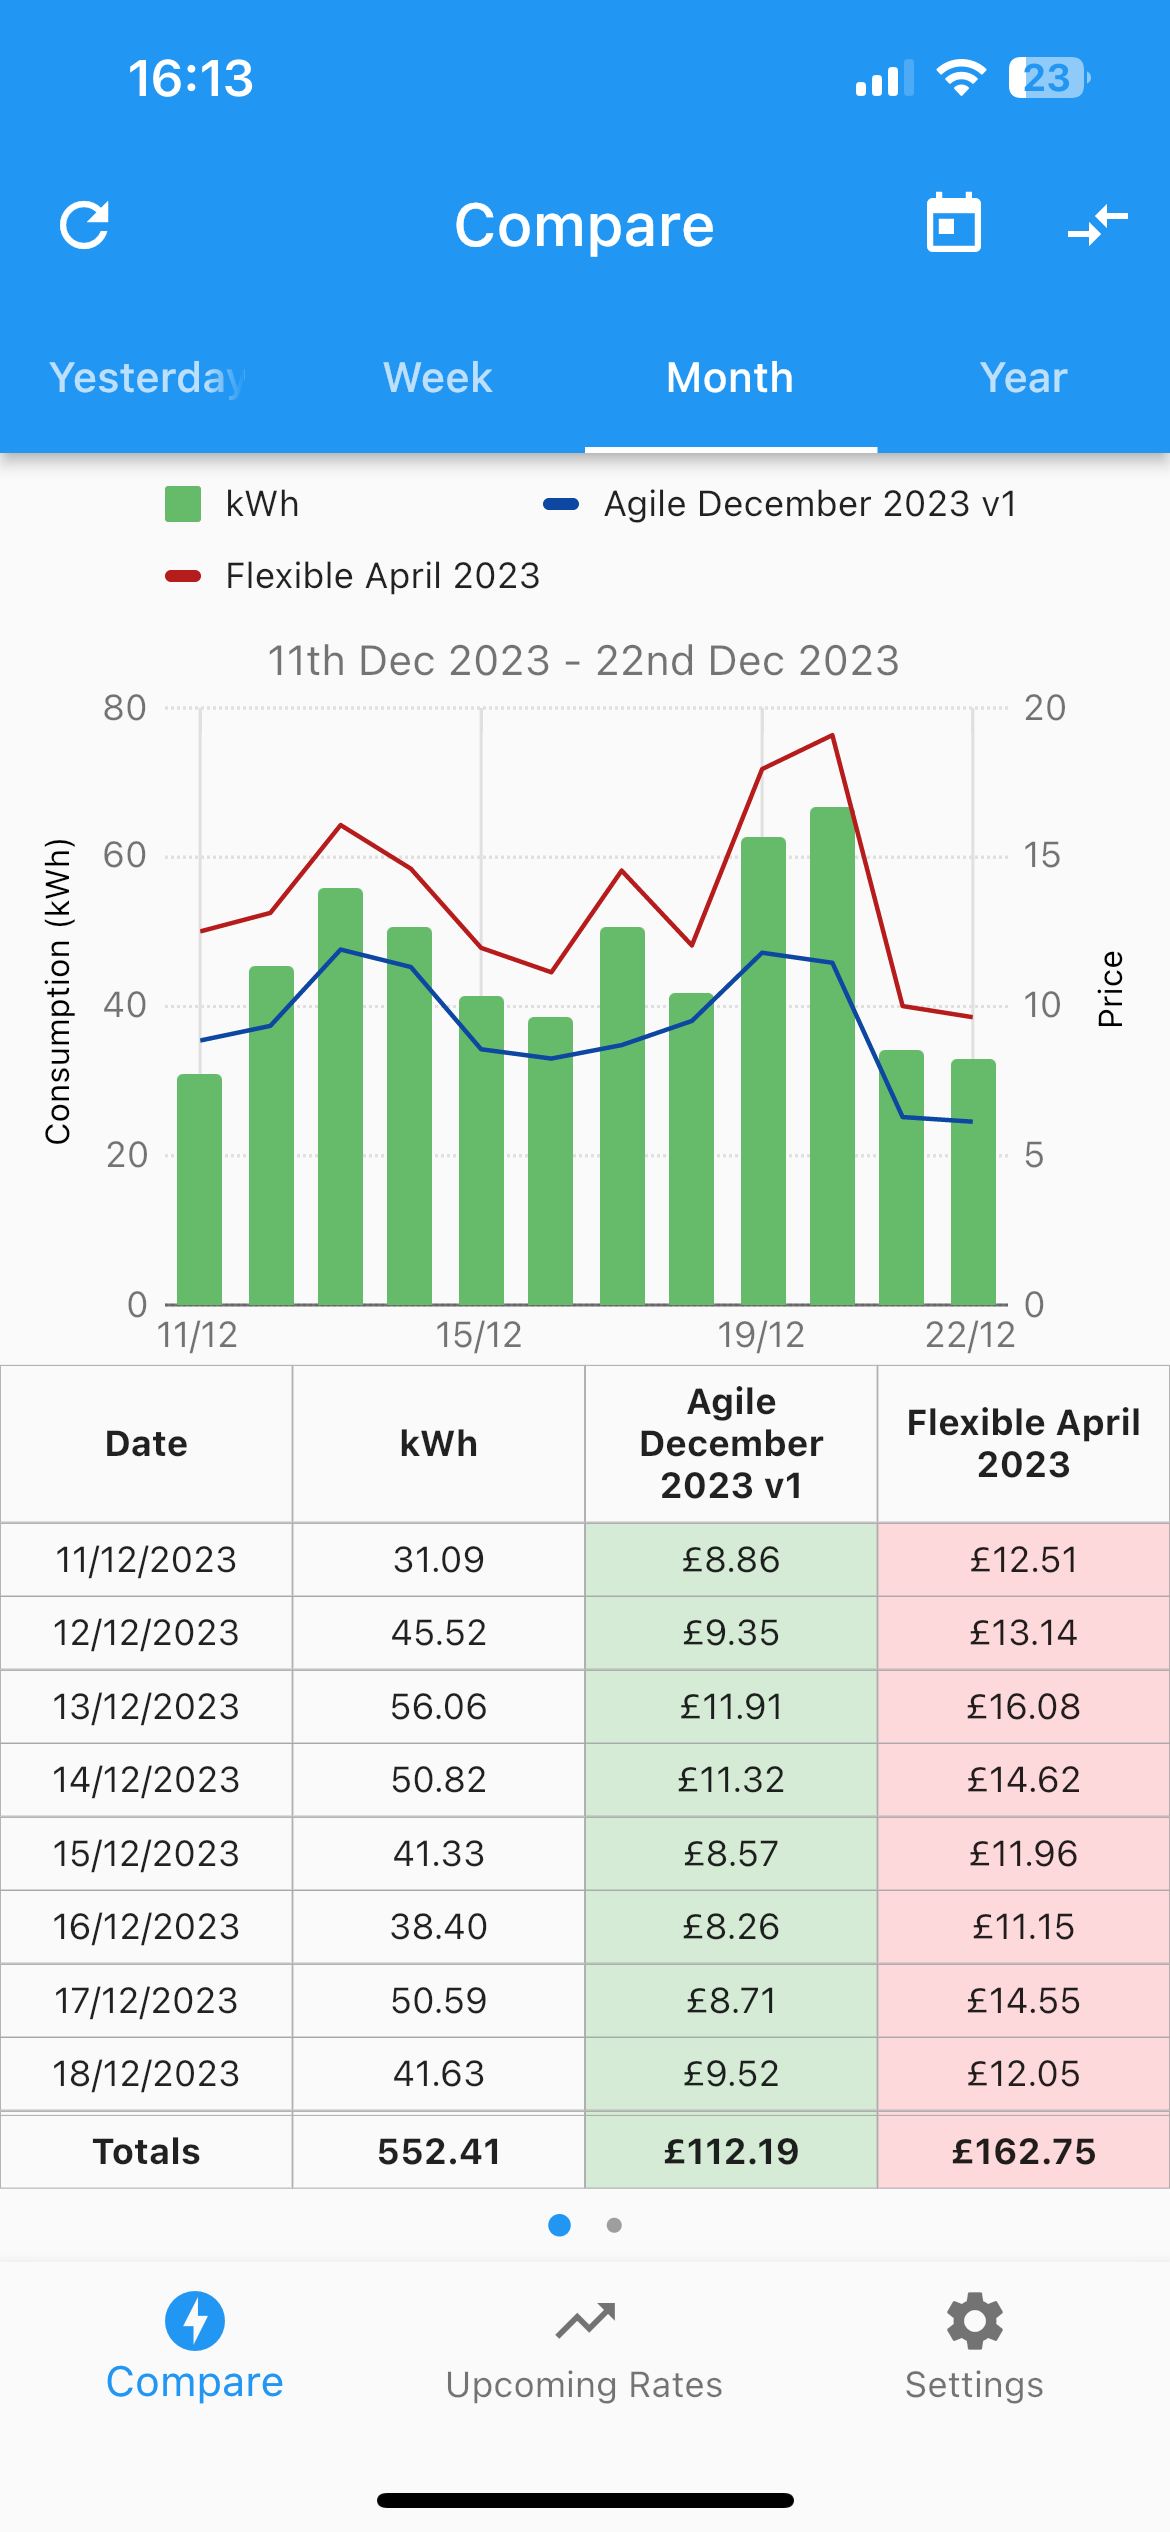Tap the battery indicator icon

[x=1049, y=78]
